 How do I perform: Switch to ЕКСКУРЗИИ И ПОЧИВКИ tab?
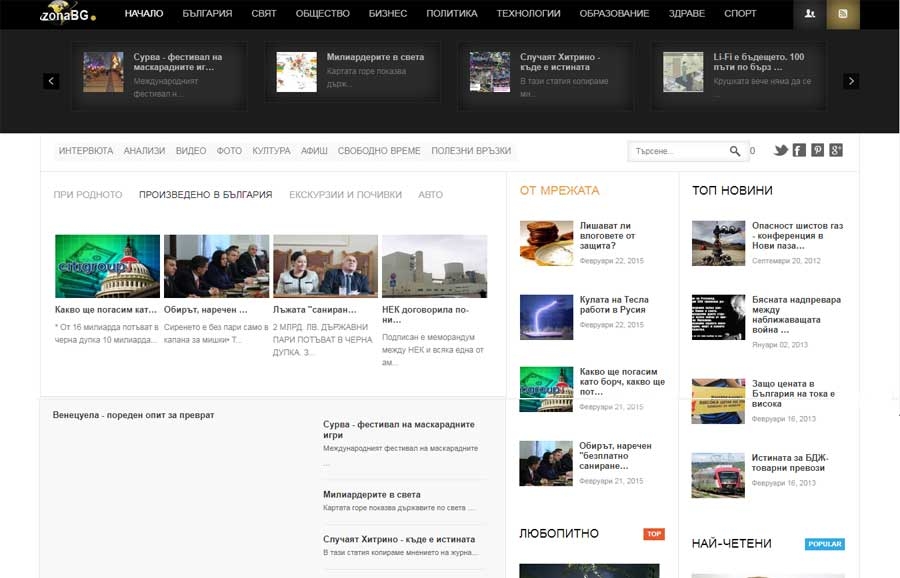(x=346, y=195)
